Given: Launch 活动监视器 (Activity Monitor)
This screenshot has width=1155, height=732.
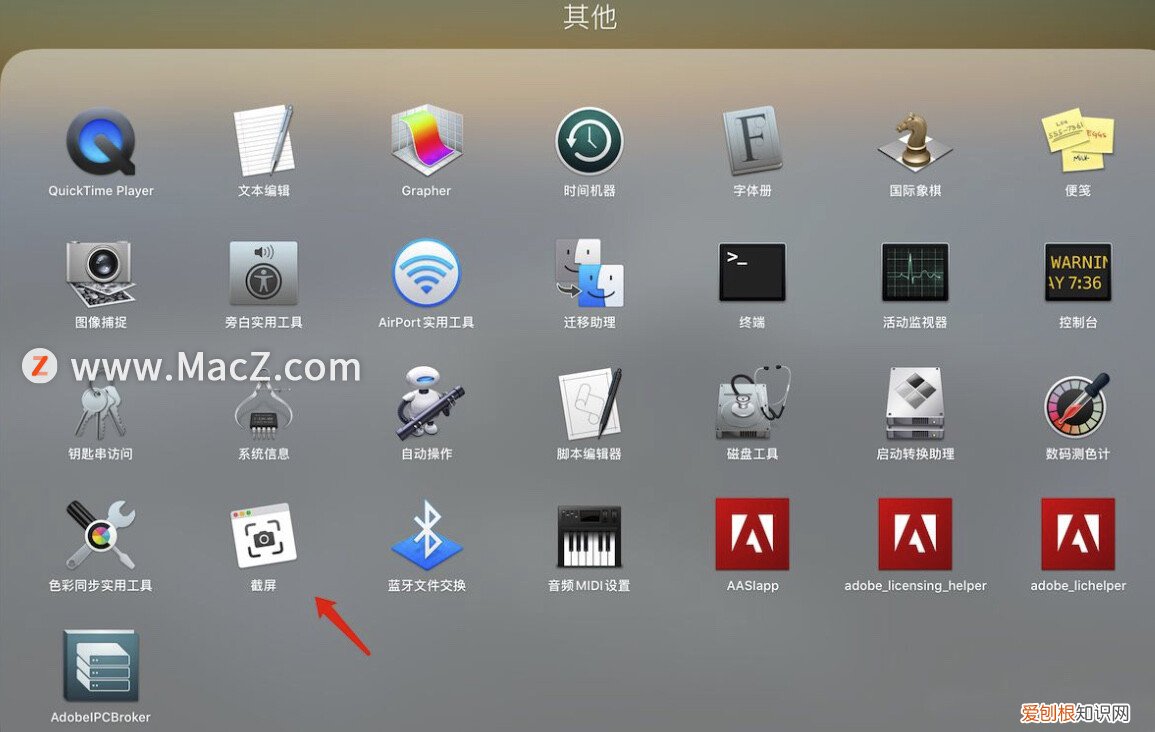Looking at the screenshot, I should click(x=914, y=272).
